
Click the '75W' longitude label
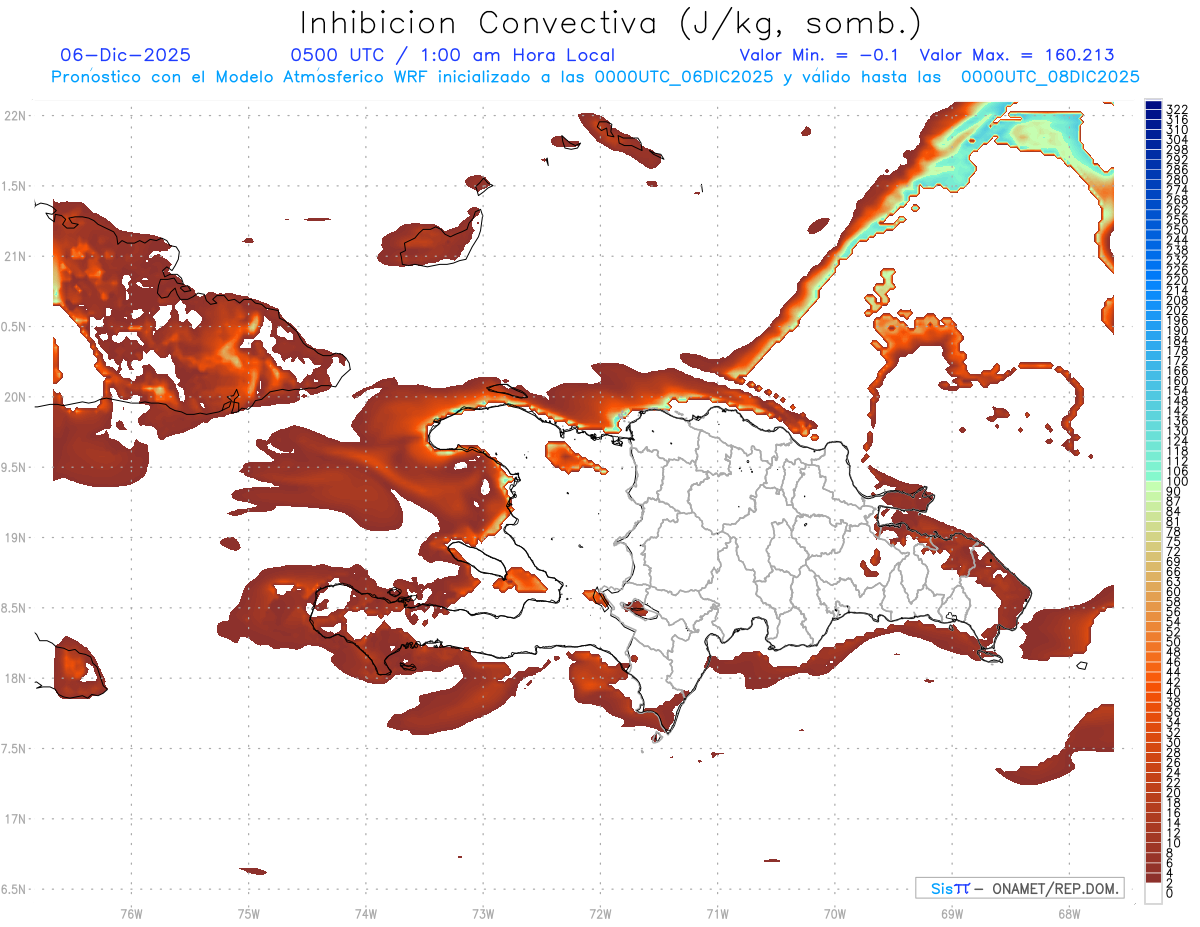pos(249,913)
